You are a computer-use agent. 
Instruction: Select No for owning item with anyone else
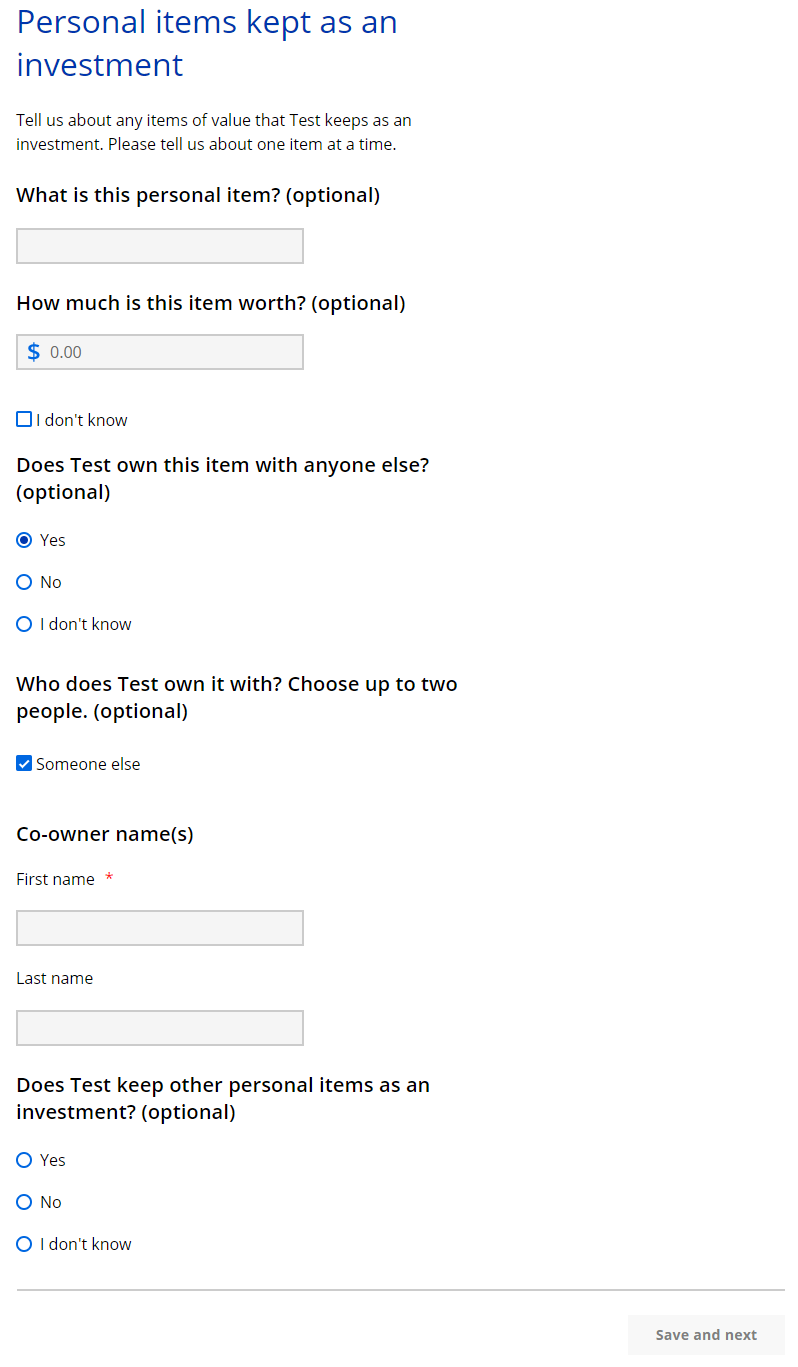coord(25,582)
